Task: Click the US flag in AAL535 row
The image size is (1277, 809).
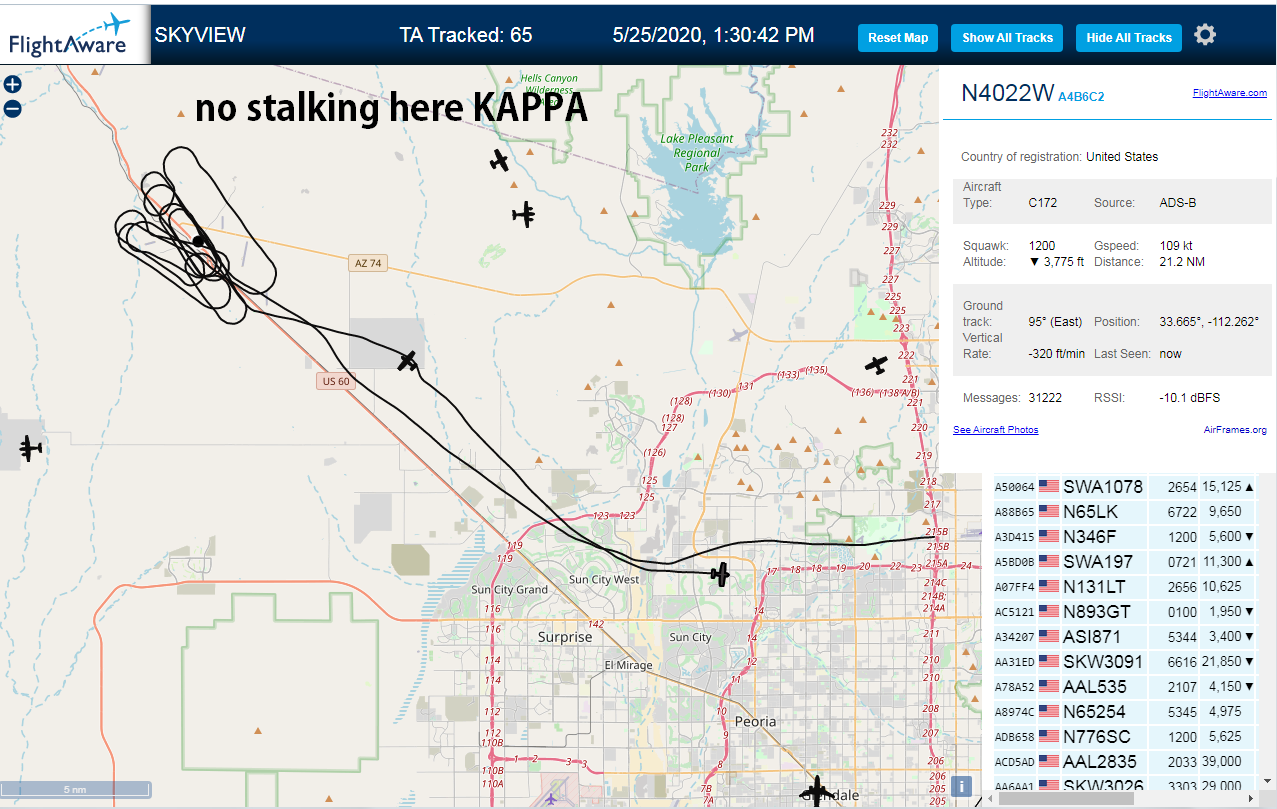Action: coord(1049,687)
